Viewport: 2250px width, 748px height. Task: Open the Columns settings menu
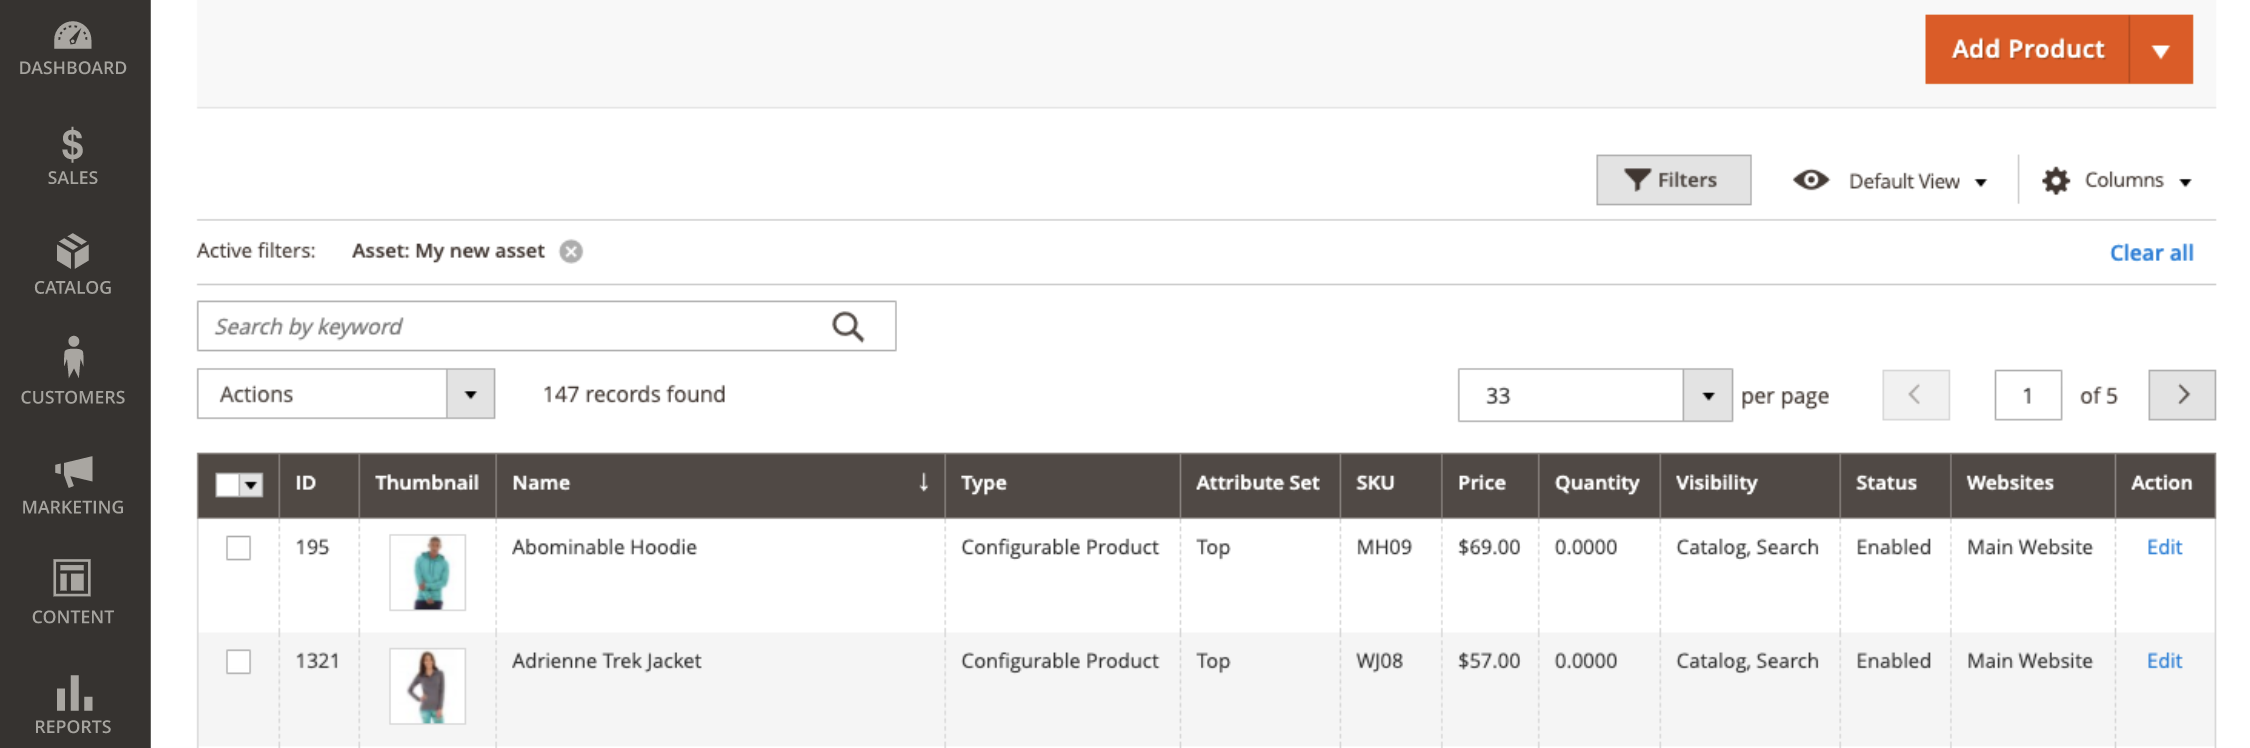[x=2117, y=181]
